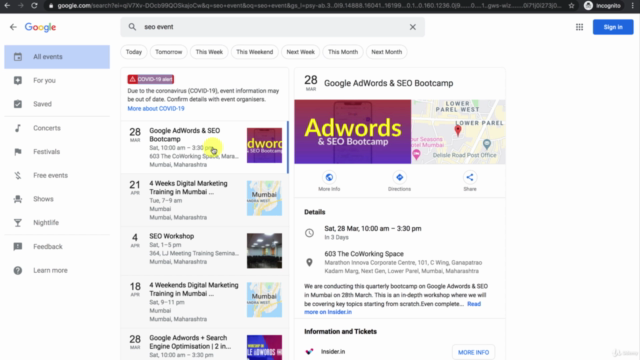This screenshot has width=640, height=360.
Task: Click Mumbai map thumbnail for 21 Apr event
Action: (264, 198)
